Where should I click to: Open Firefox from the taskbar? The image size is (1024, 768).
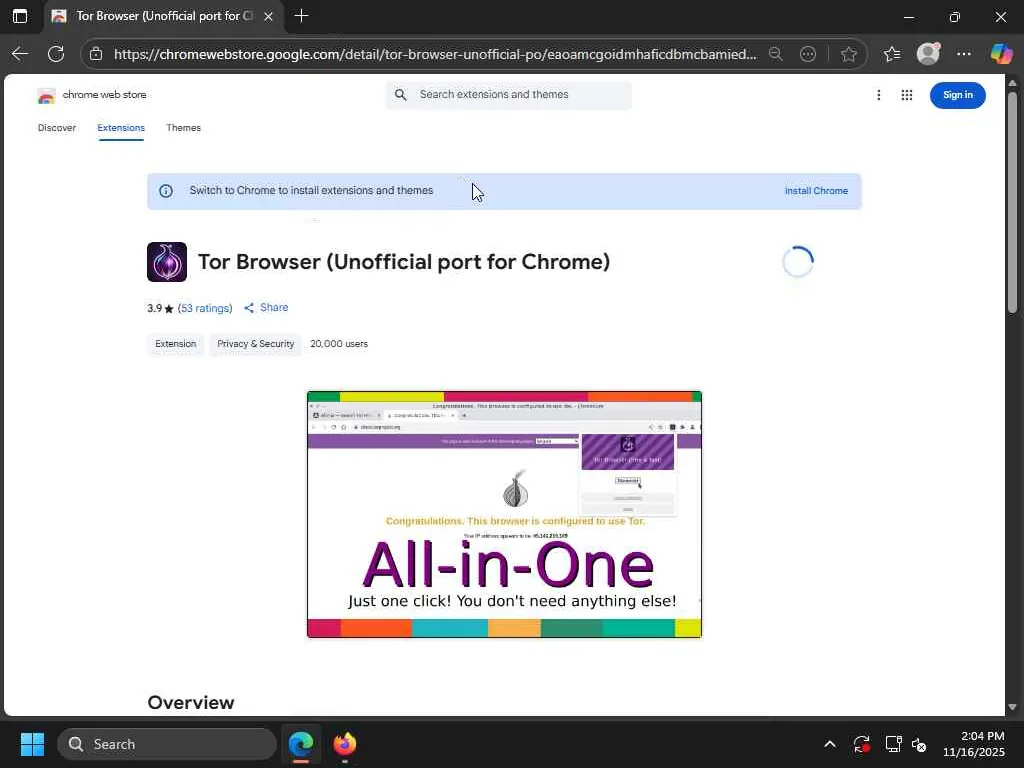345,744
